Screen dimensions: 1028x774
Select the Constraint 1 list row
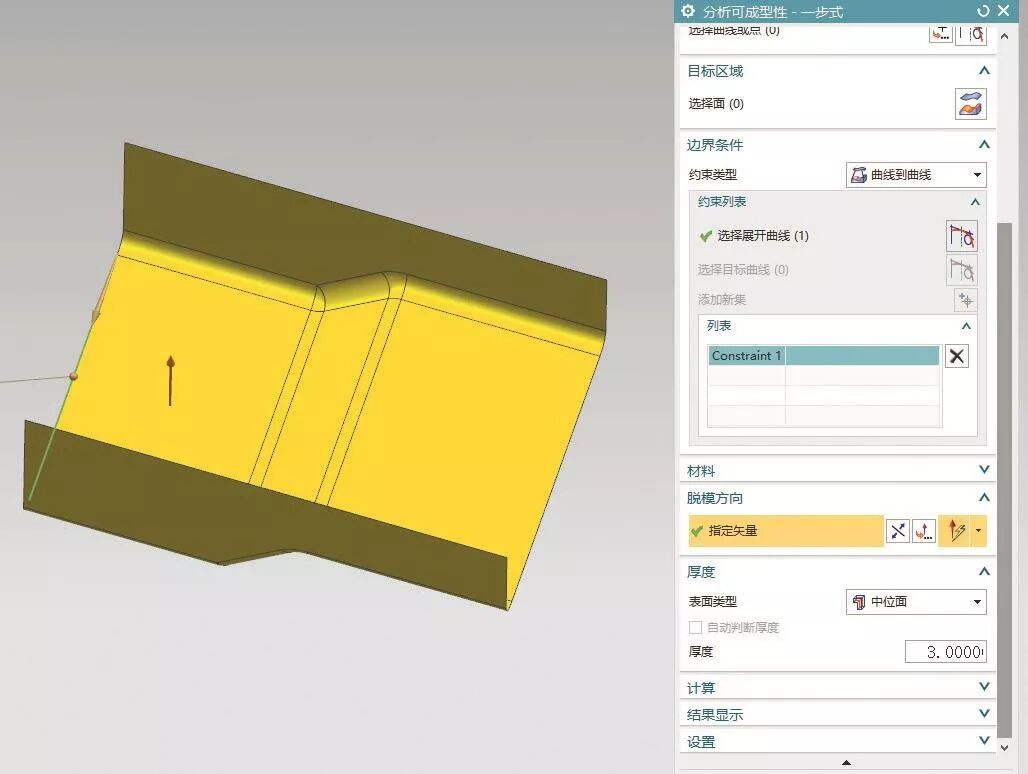[x=823, y=356]
